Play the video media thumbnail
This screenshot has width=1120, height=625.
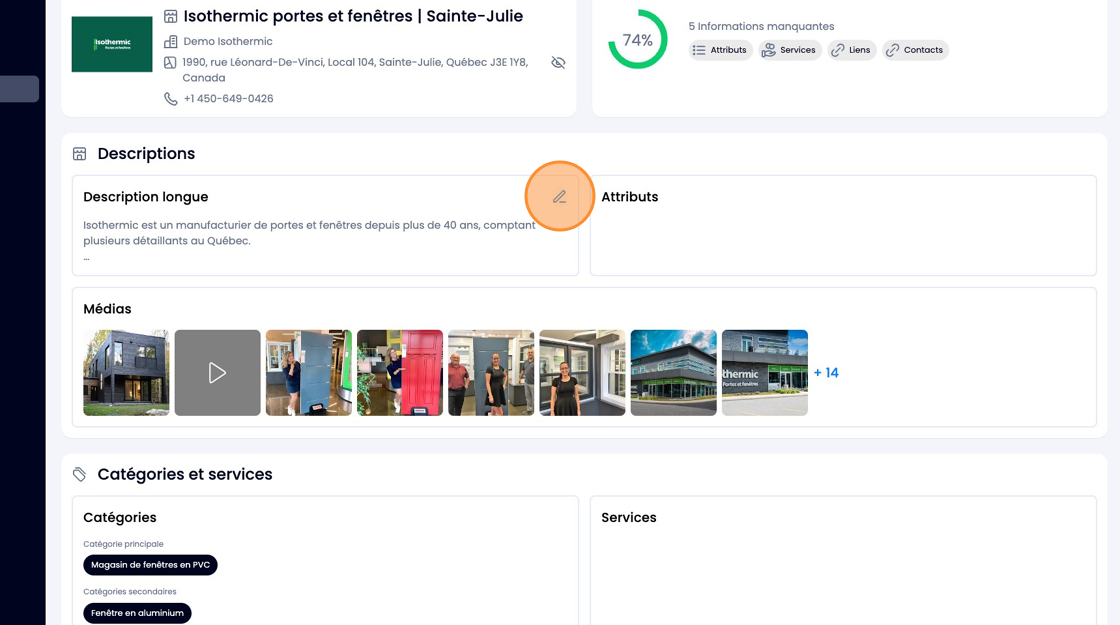(x=218, y=373)
